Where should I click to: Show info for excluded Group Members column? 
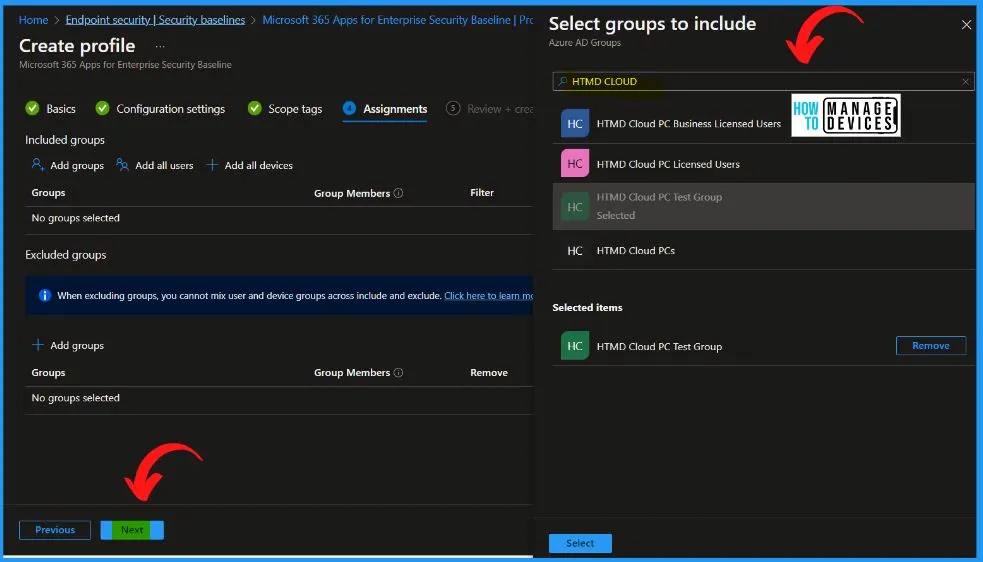(x=398, y=373)
